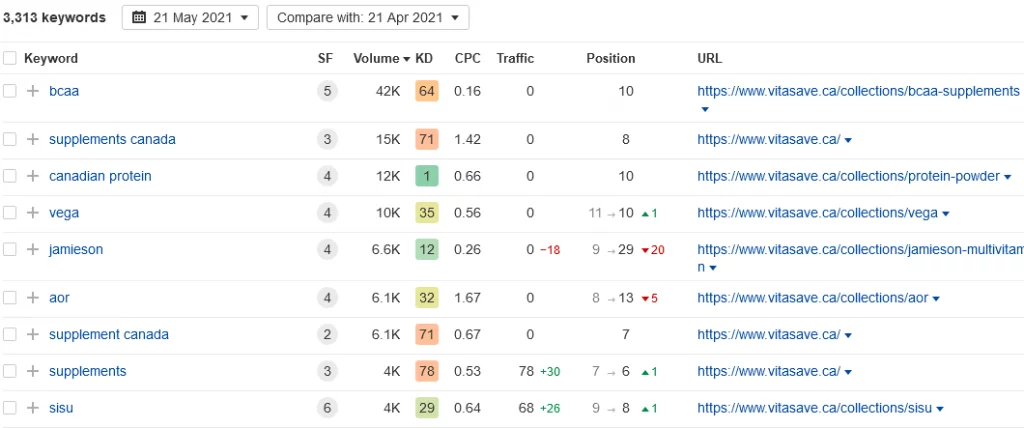Open SERP features badge 6 for sisu
1024x428 pixels.
(327, 408)
